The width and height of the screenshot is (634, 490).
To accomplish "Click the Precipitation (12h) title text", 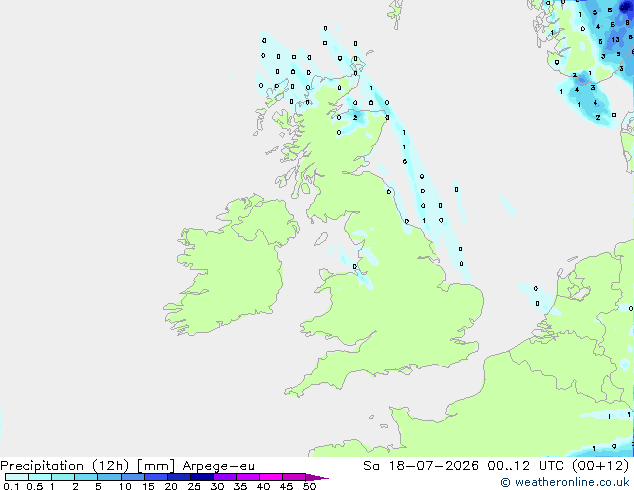I will coord(65,466).
